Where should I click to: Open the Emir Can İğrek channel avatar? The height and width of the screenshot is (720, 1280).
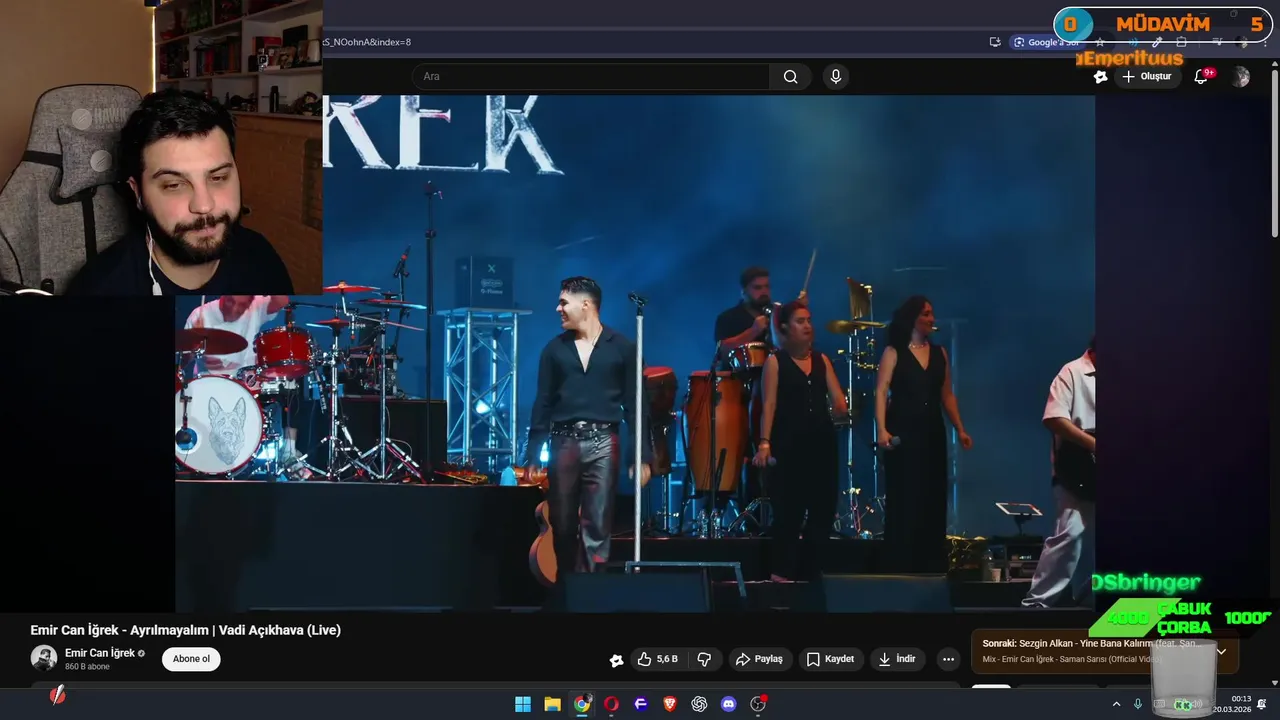point(44,658)
